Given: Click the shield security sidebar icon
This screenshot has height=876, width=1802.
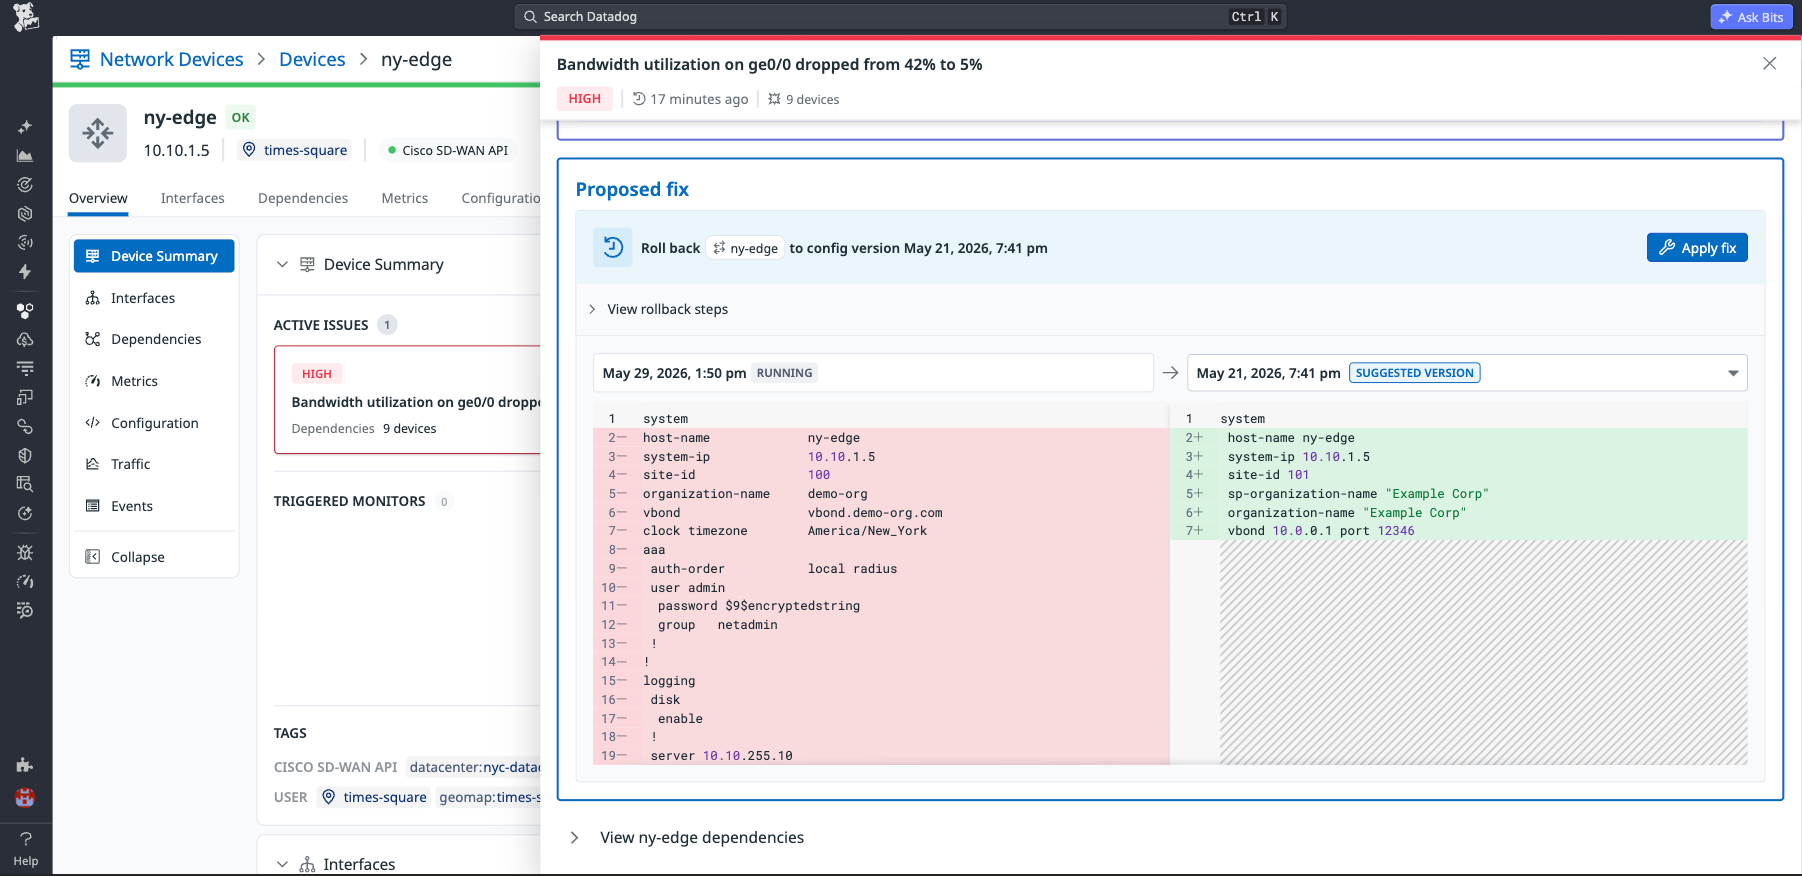Looking at the screenshot, I should point(25,455).
